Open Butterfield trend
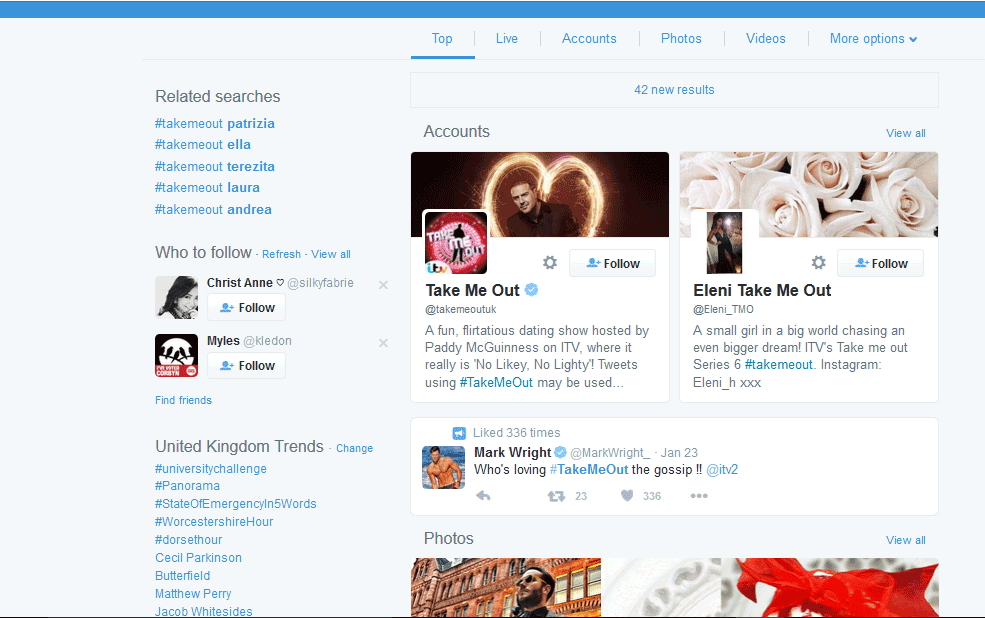Viewport: 985px width, 618px height. (x=183, y=575)
